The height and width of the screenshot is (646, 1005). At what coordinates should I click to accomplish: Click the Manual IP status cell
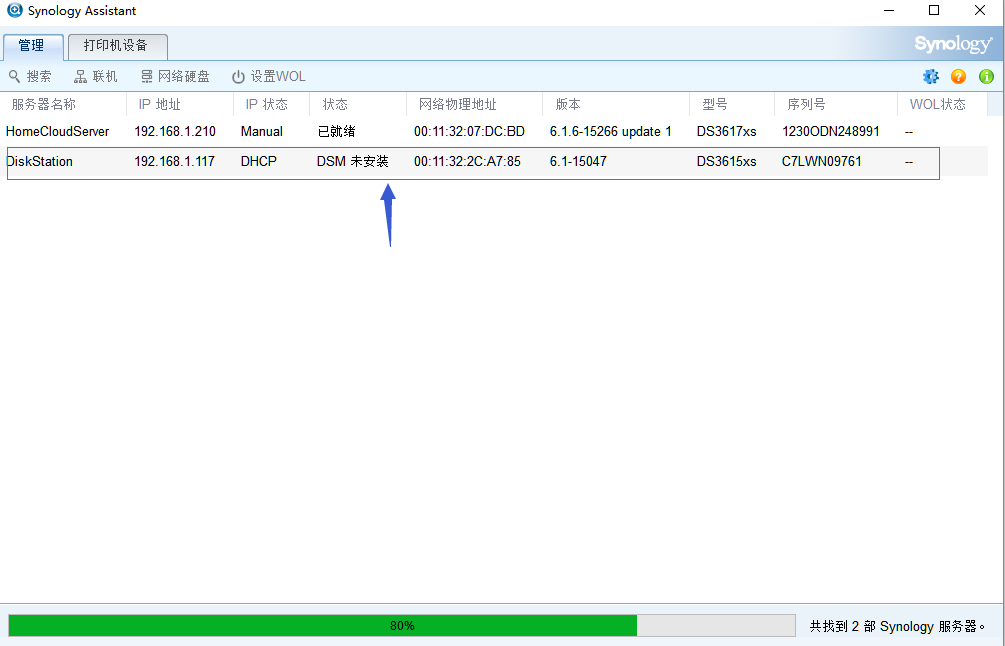coord(262,131)
